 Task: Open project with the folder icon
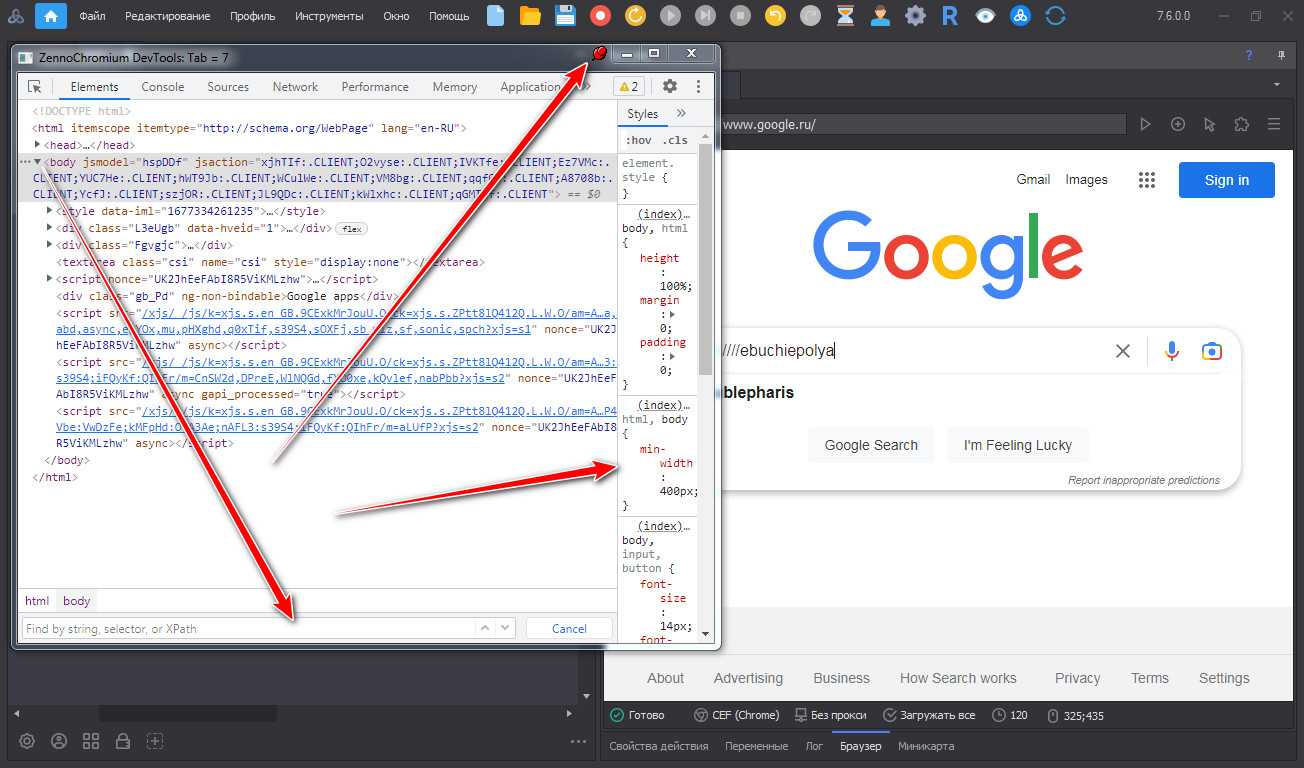click(530, 16)
